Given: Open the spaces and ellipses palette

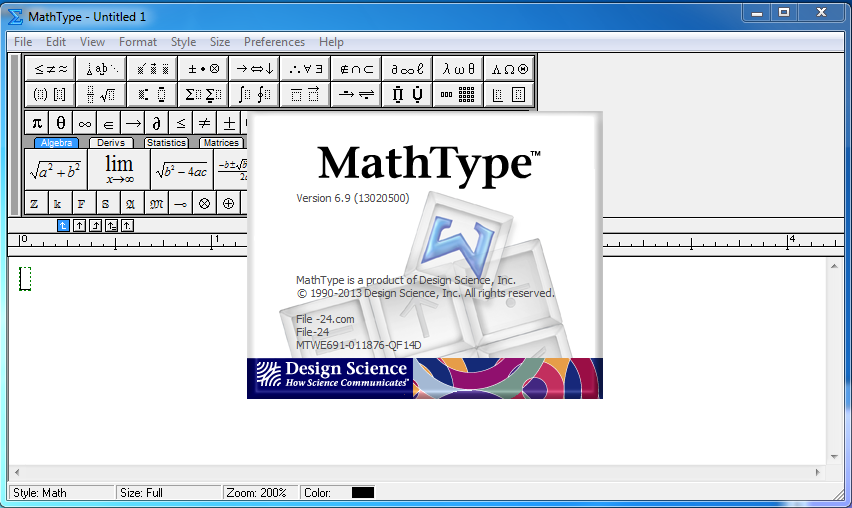Looking at the screenshot, I should tap(102, 68).
